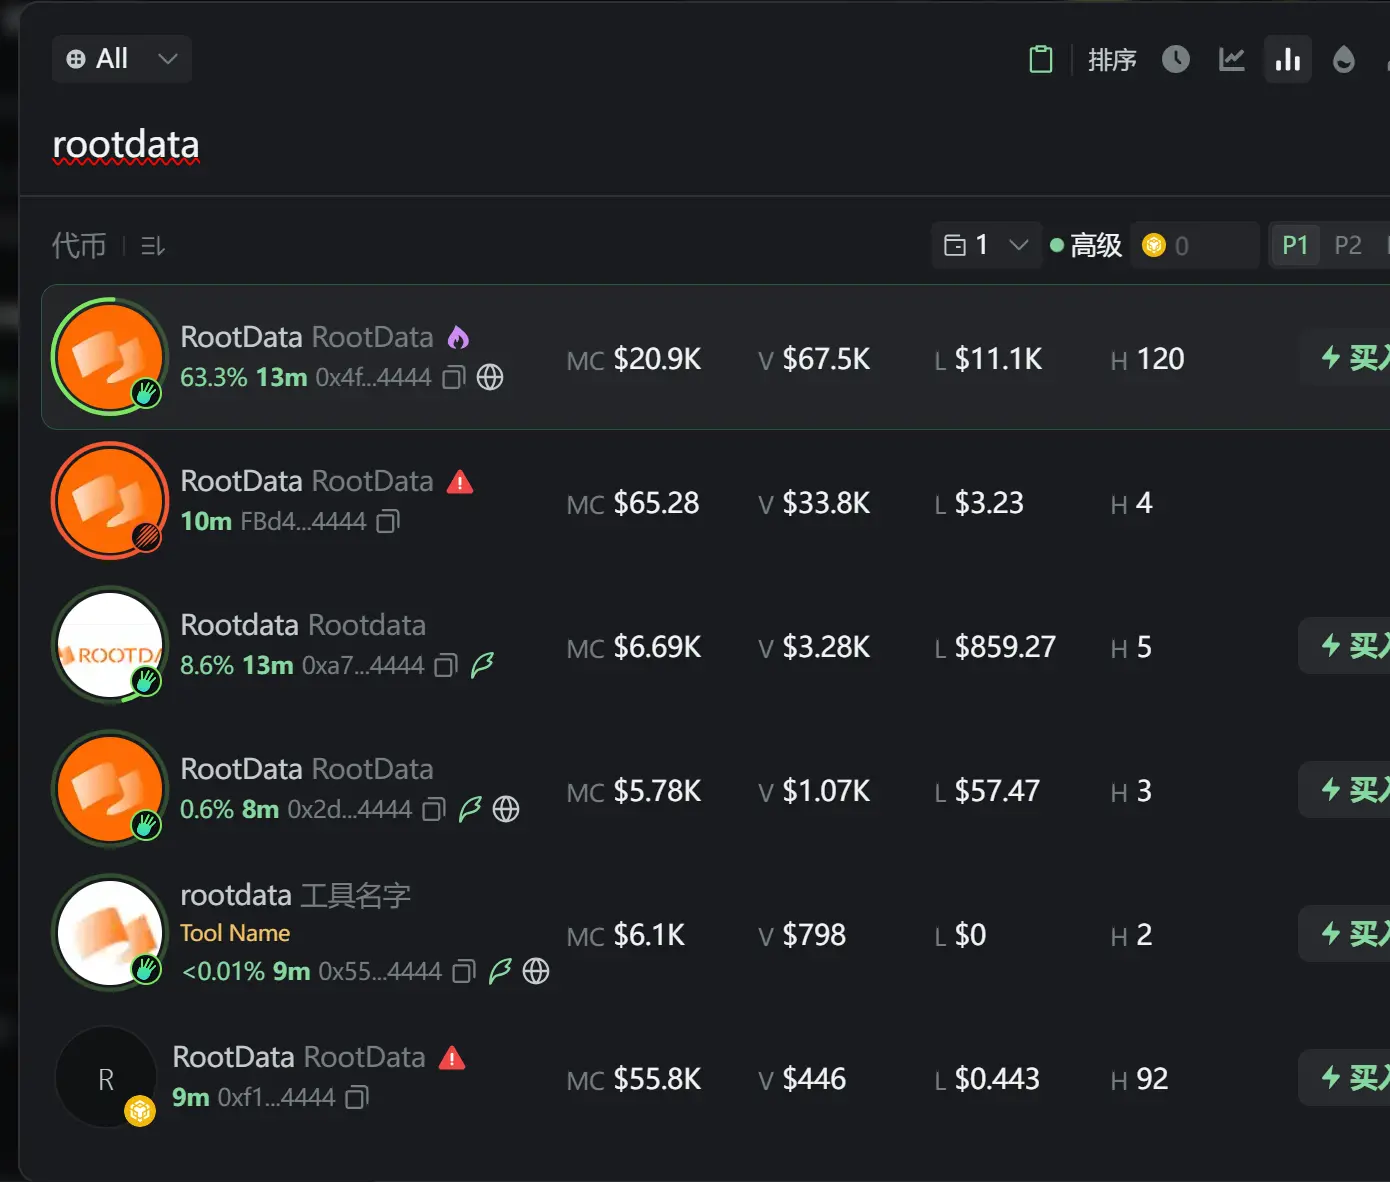This screenshot has height=1182, width=1390.
Task: Switch to the P2 preset
Action: pos(1348,244)
